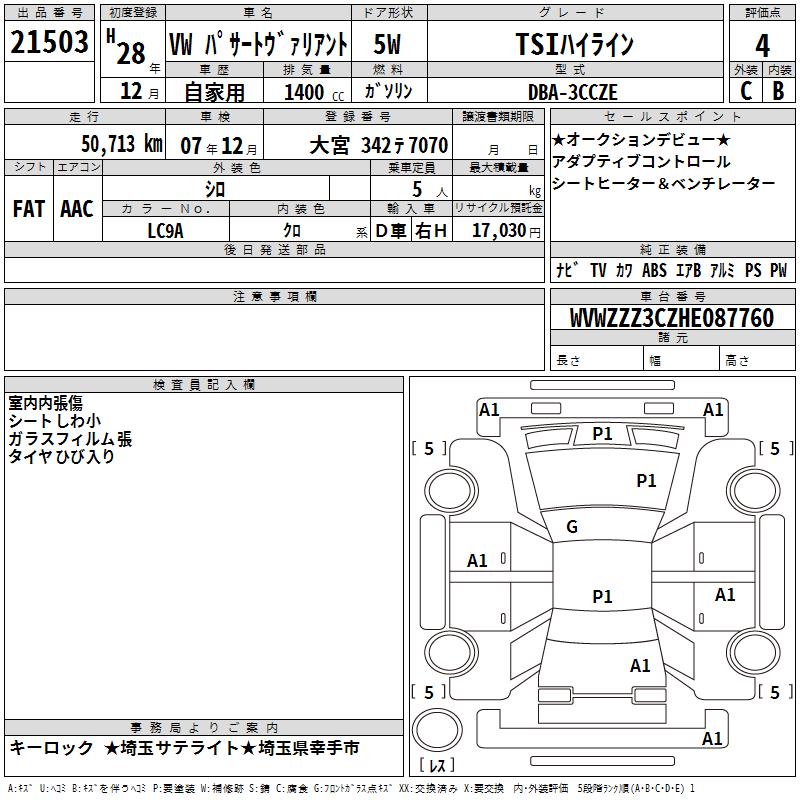Click the displacement value 1400 cc
The width and height of the screenshot is (800, 800).
coord(314,92)
